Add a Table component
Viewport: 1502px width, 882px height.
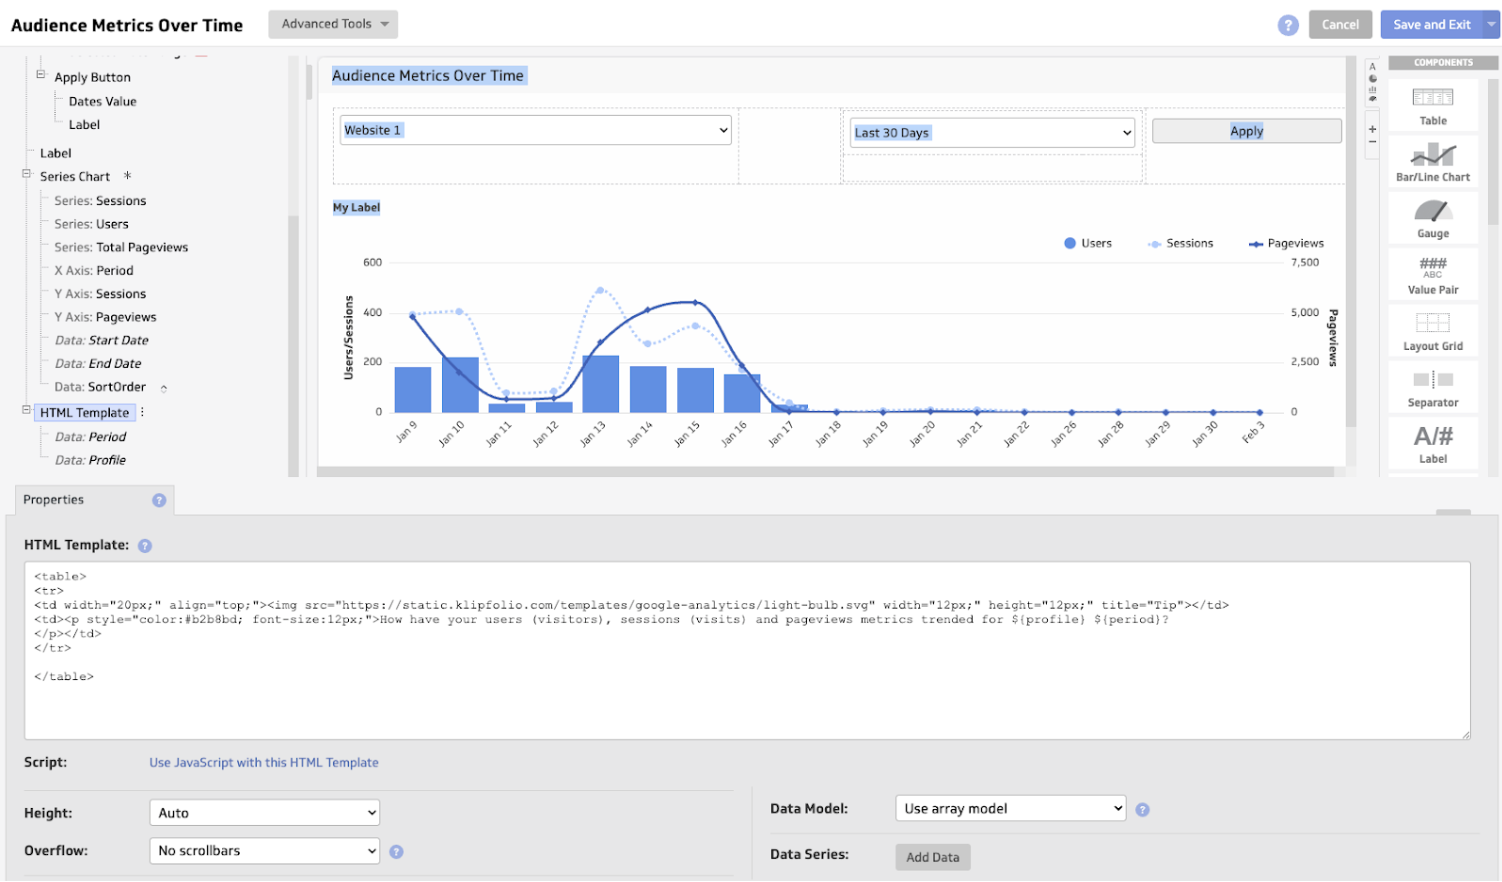tap(1432, 105)
